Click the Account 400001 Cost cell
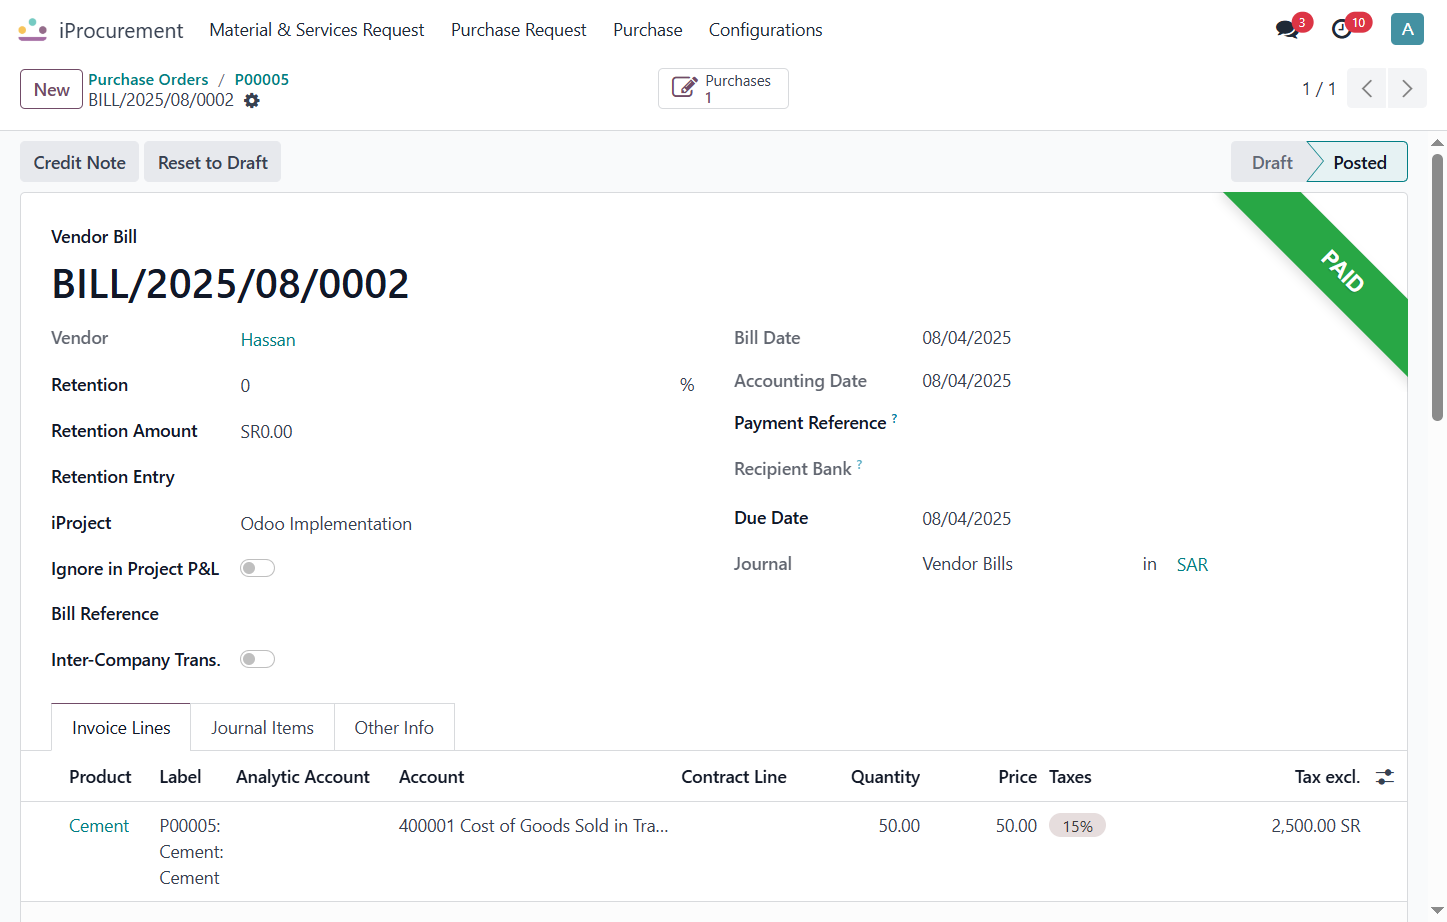This screenshot has height=922, width=1447. tap(533, 826)
